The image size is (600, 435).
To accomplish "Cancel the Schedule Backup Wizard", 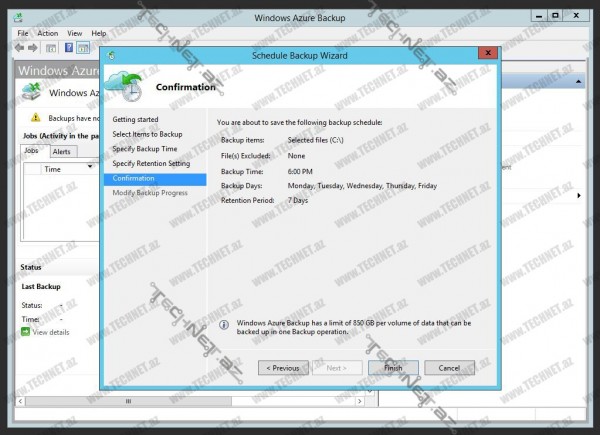I will click(x=449, y=367).
